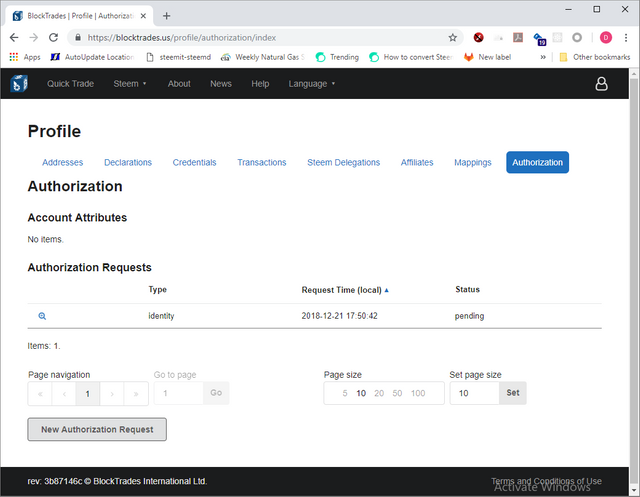Open Weekly Natural Gas bookmark

tap(263, 57)
